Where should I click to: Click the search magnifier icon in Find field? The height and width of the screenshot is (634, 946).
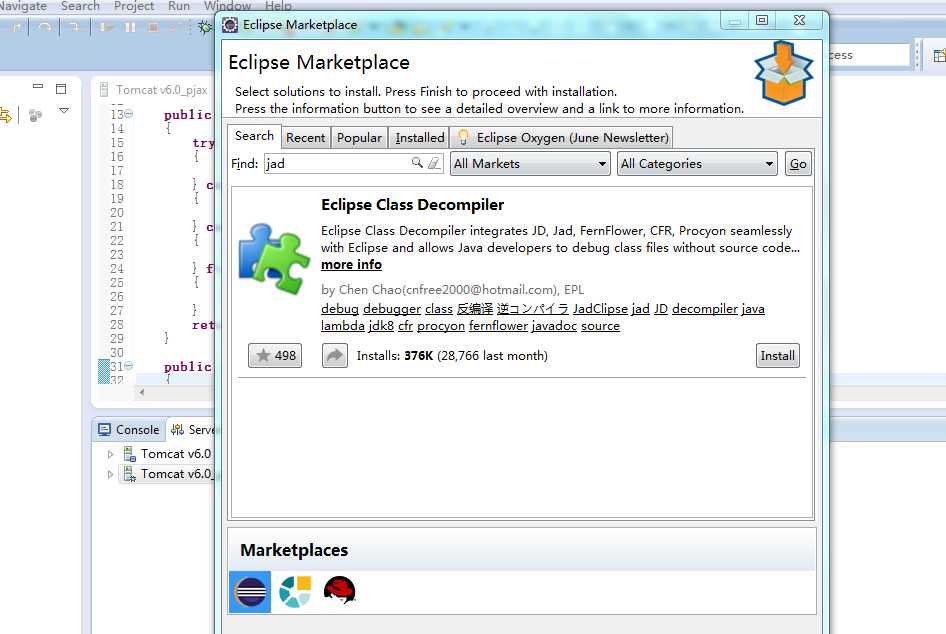(x=417, y=163)
